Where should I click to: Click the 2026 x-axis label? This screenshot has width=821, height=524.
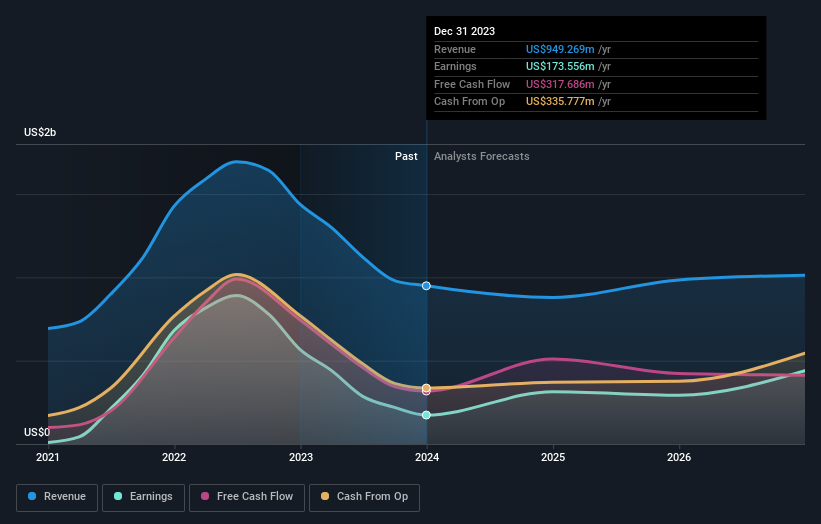(679, 458)
